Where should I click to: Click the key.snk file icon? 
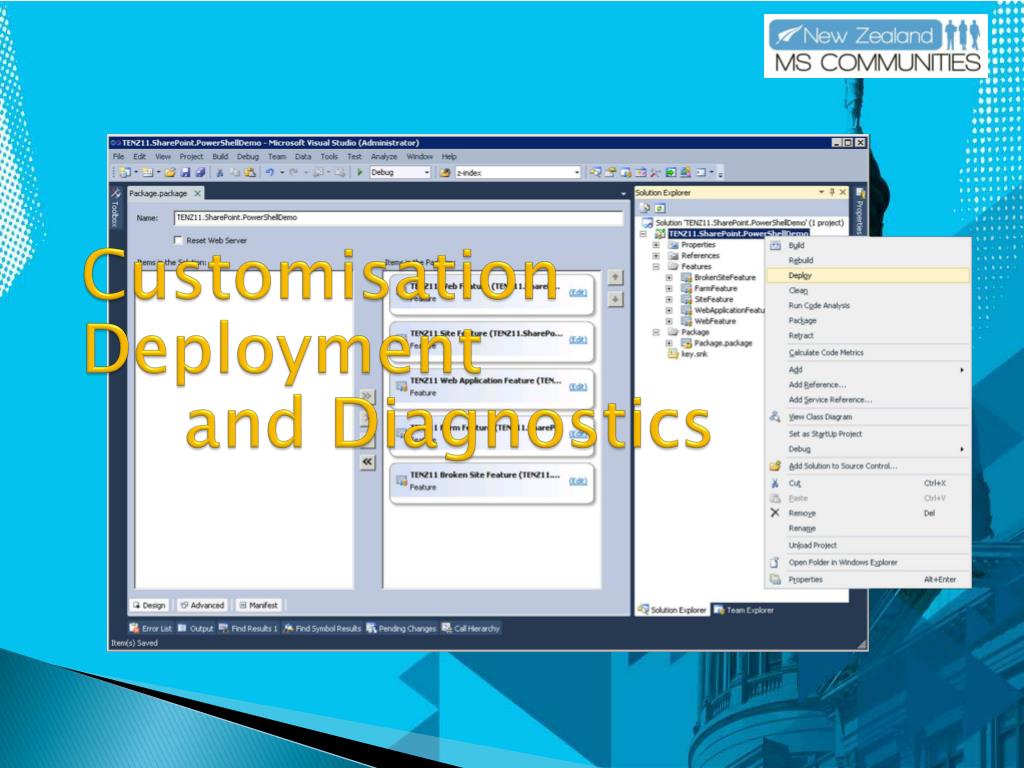(x=673, y=354)
